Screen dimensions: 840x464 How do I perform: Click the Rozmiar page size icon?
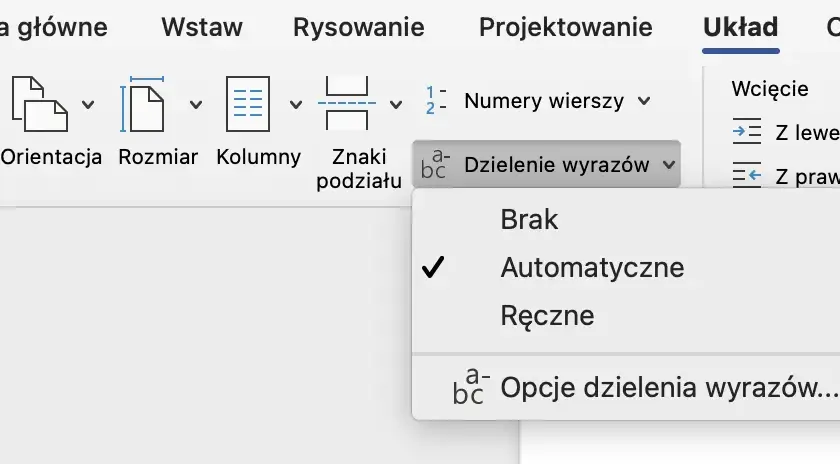tap(142, 104)
